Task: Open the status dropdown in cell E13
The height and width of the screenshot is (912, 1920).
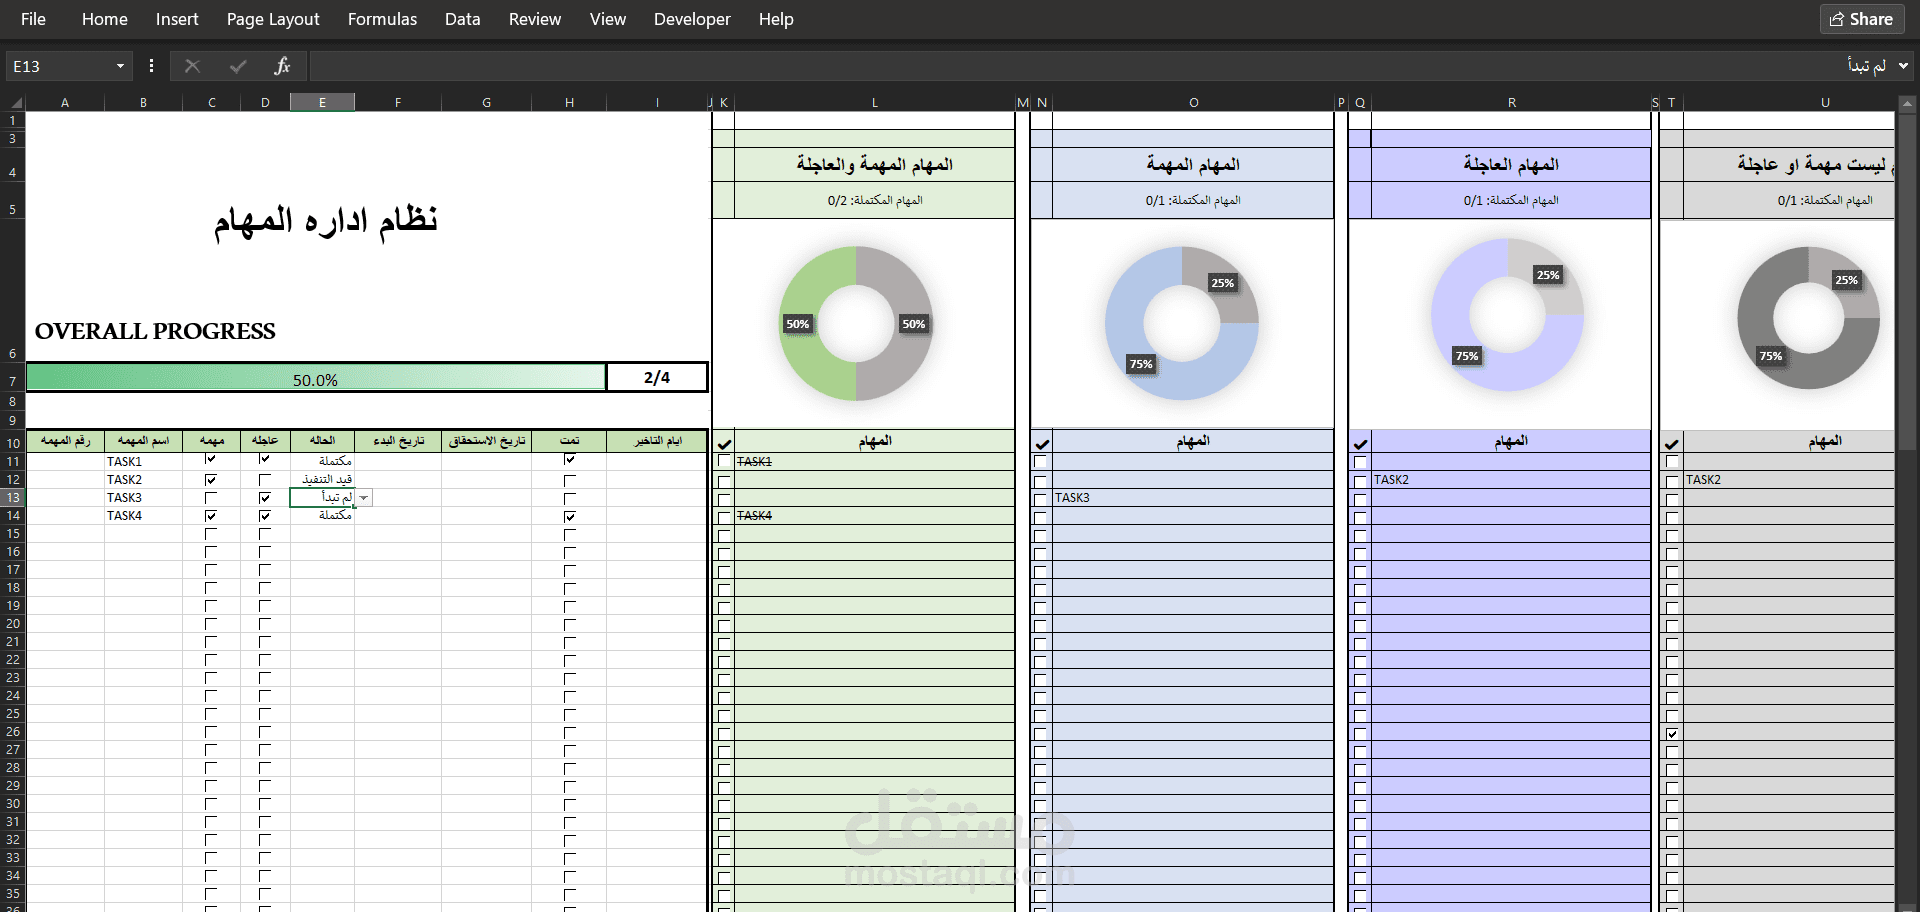Action: 364,497
